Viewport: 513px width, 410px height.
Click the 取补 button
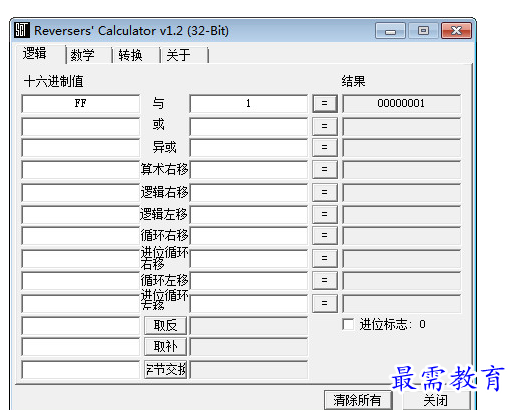coord(165,347)
